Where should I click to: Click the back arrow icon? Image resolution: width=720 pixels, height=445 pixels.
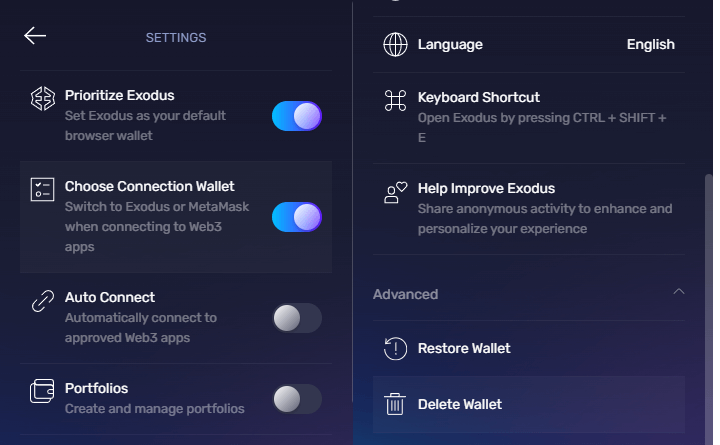coord(35,36)
